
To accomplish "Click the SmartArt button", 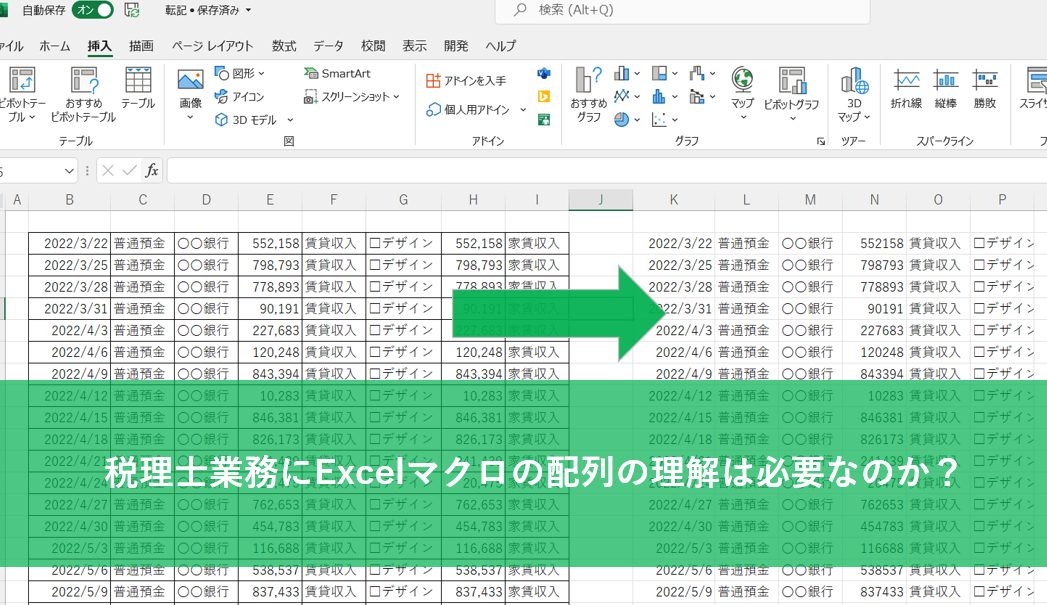I will click(x=337, y=74).
